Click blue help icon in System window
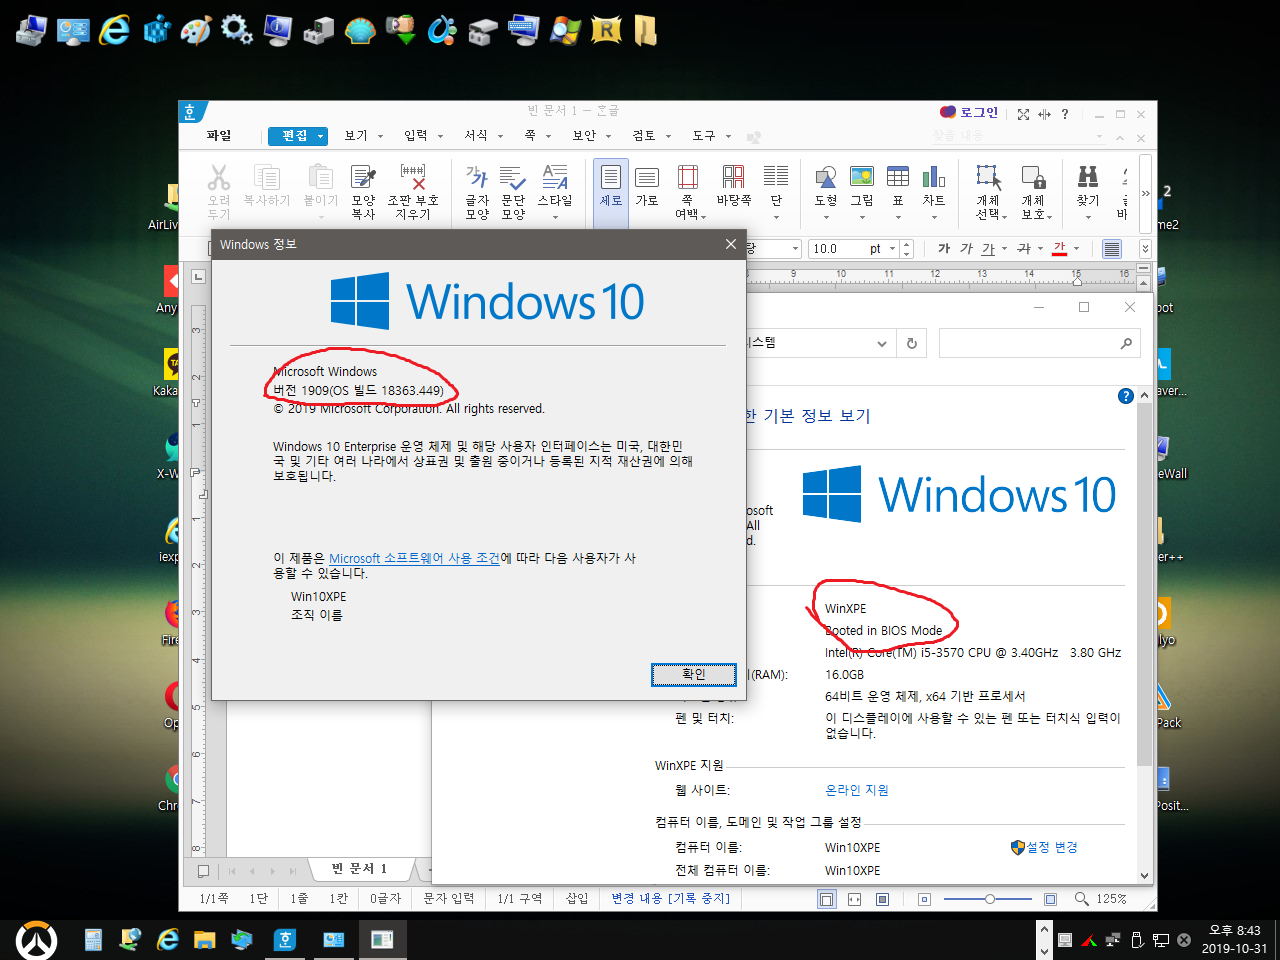 (x=1125, y=396)
